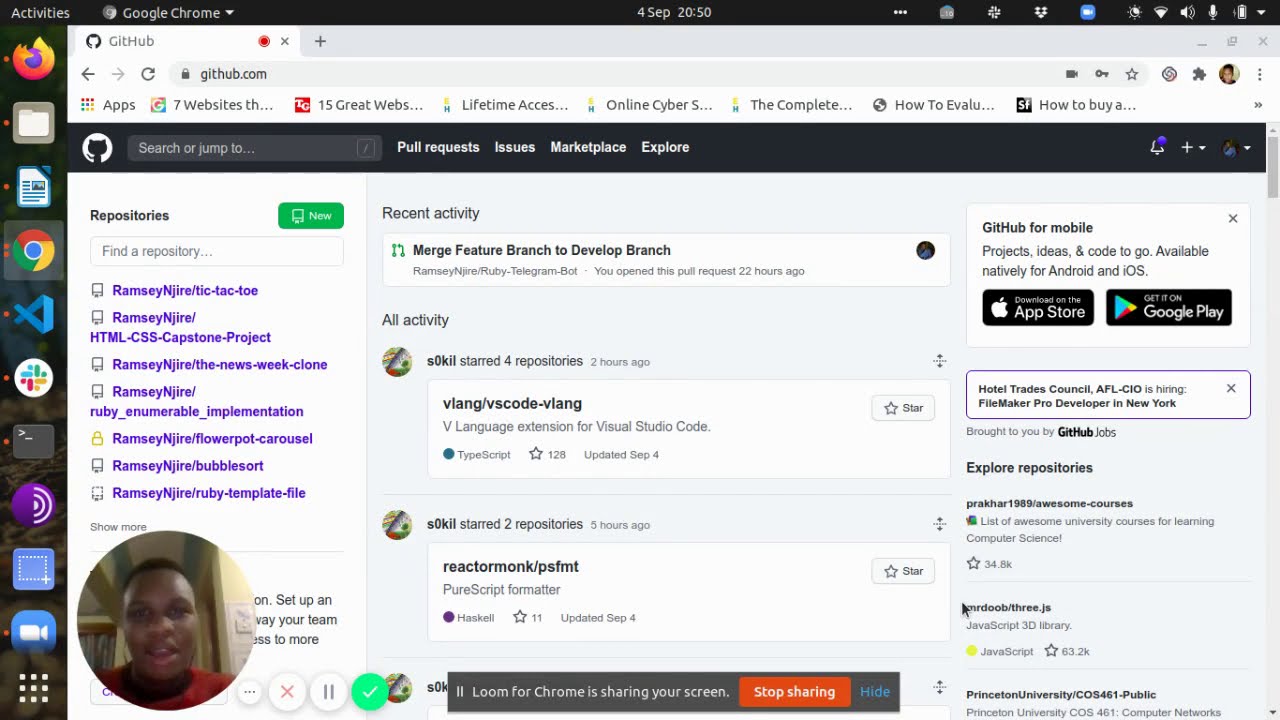1280x720 pixels.
Task: Get it on Google Play badge
Action: tap(1169, 308)
